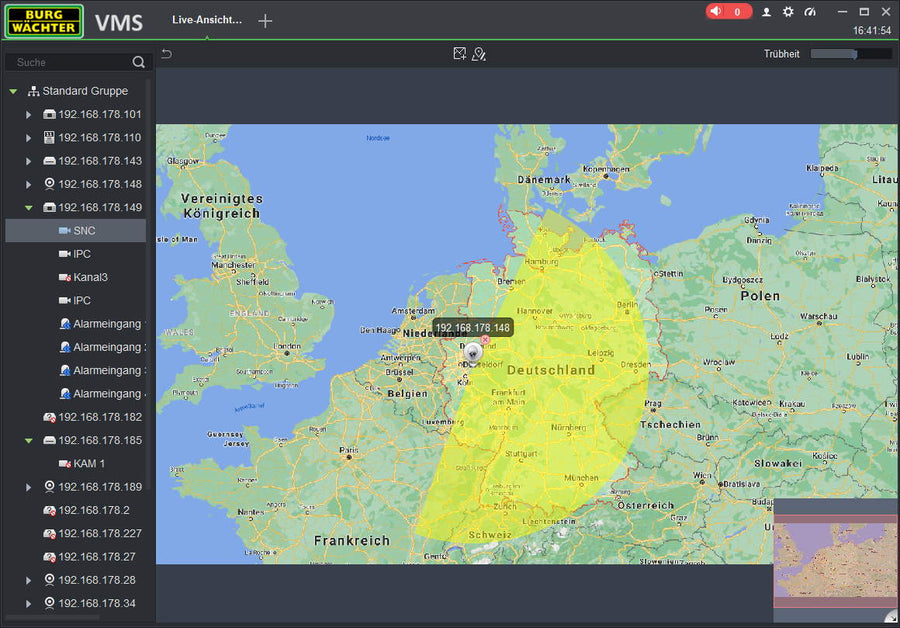
Task: Select the SNC camera channel
Action: (84, 231)
